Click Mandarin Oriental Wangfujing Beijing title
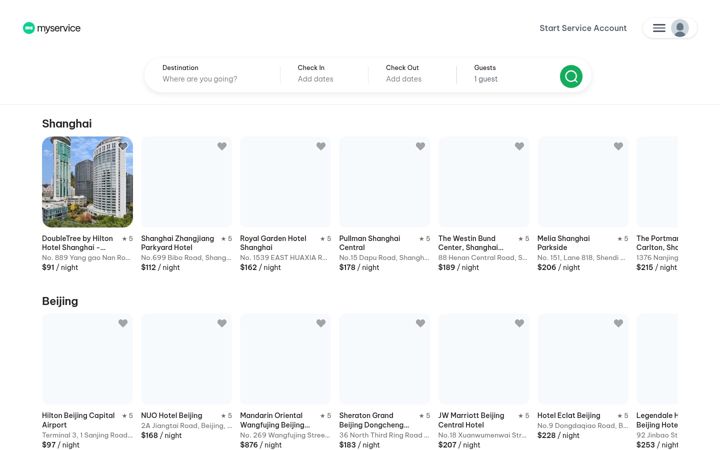The height and width of the screenshot is (450, 720). point(275,420)
